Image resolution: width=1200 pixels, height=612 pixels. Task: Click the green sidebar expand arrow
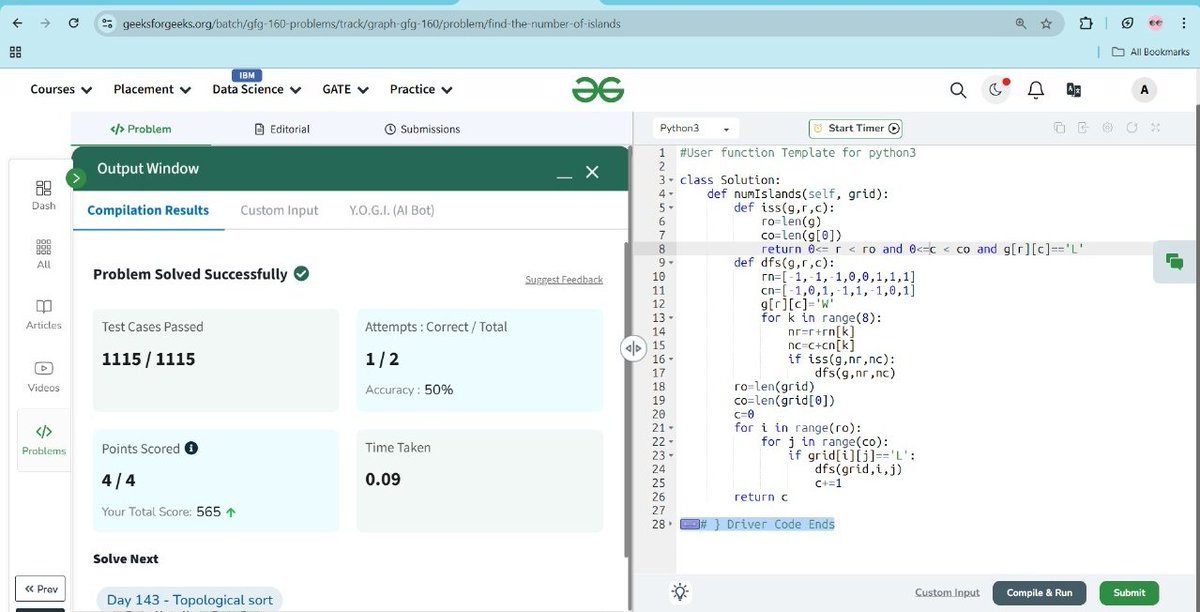tap(75, 178)
